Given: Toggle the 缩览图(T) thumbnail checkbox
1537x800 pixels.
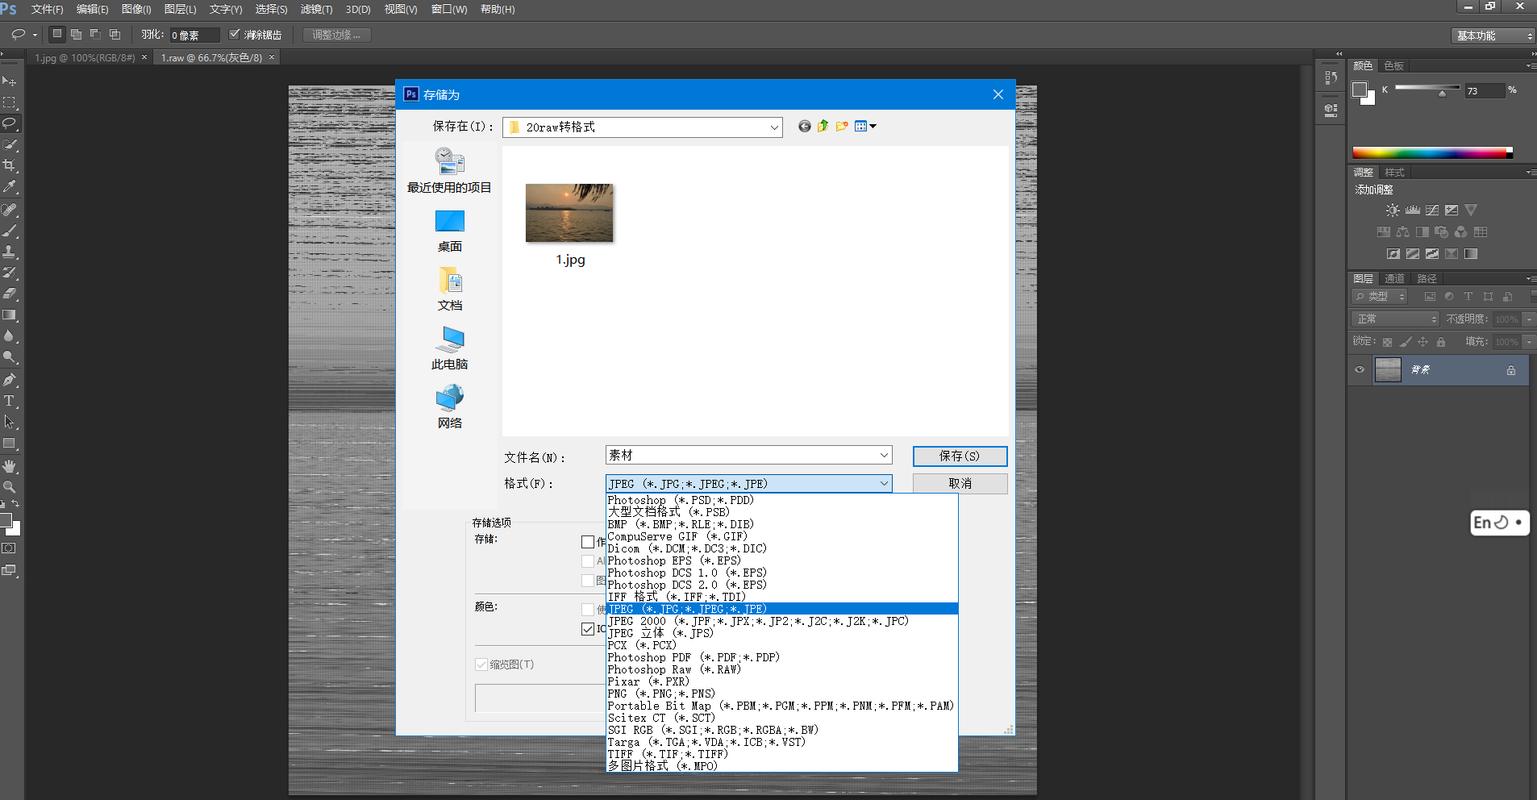Looking at the screenshot, I should point(481,664).
